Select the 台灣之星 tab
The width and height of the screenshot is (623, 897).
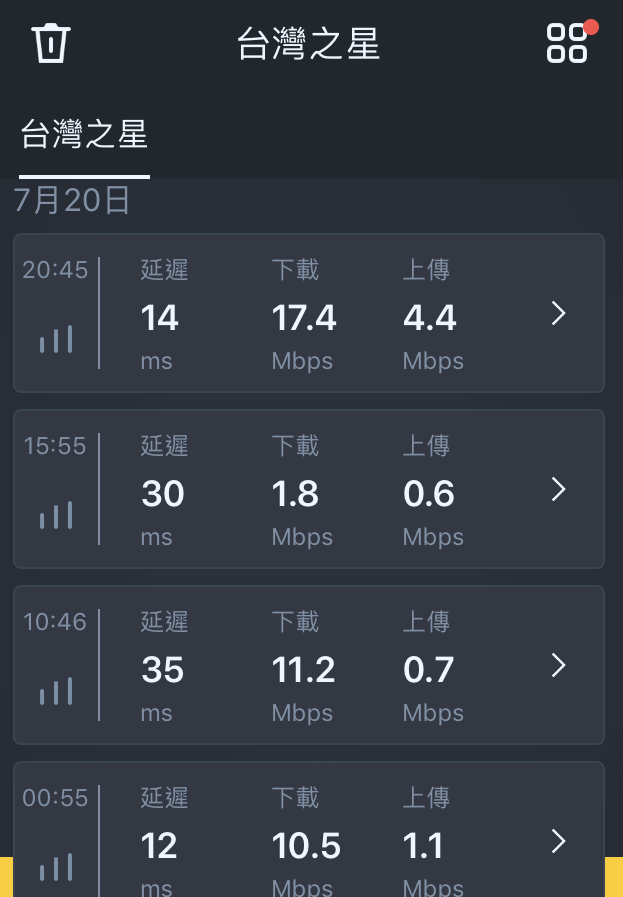click(x=84, y=134)
